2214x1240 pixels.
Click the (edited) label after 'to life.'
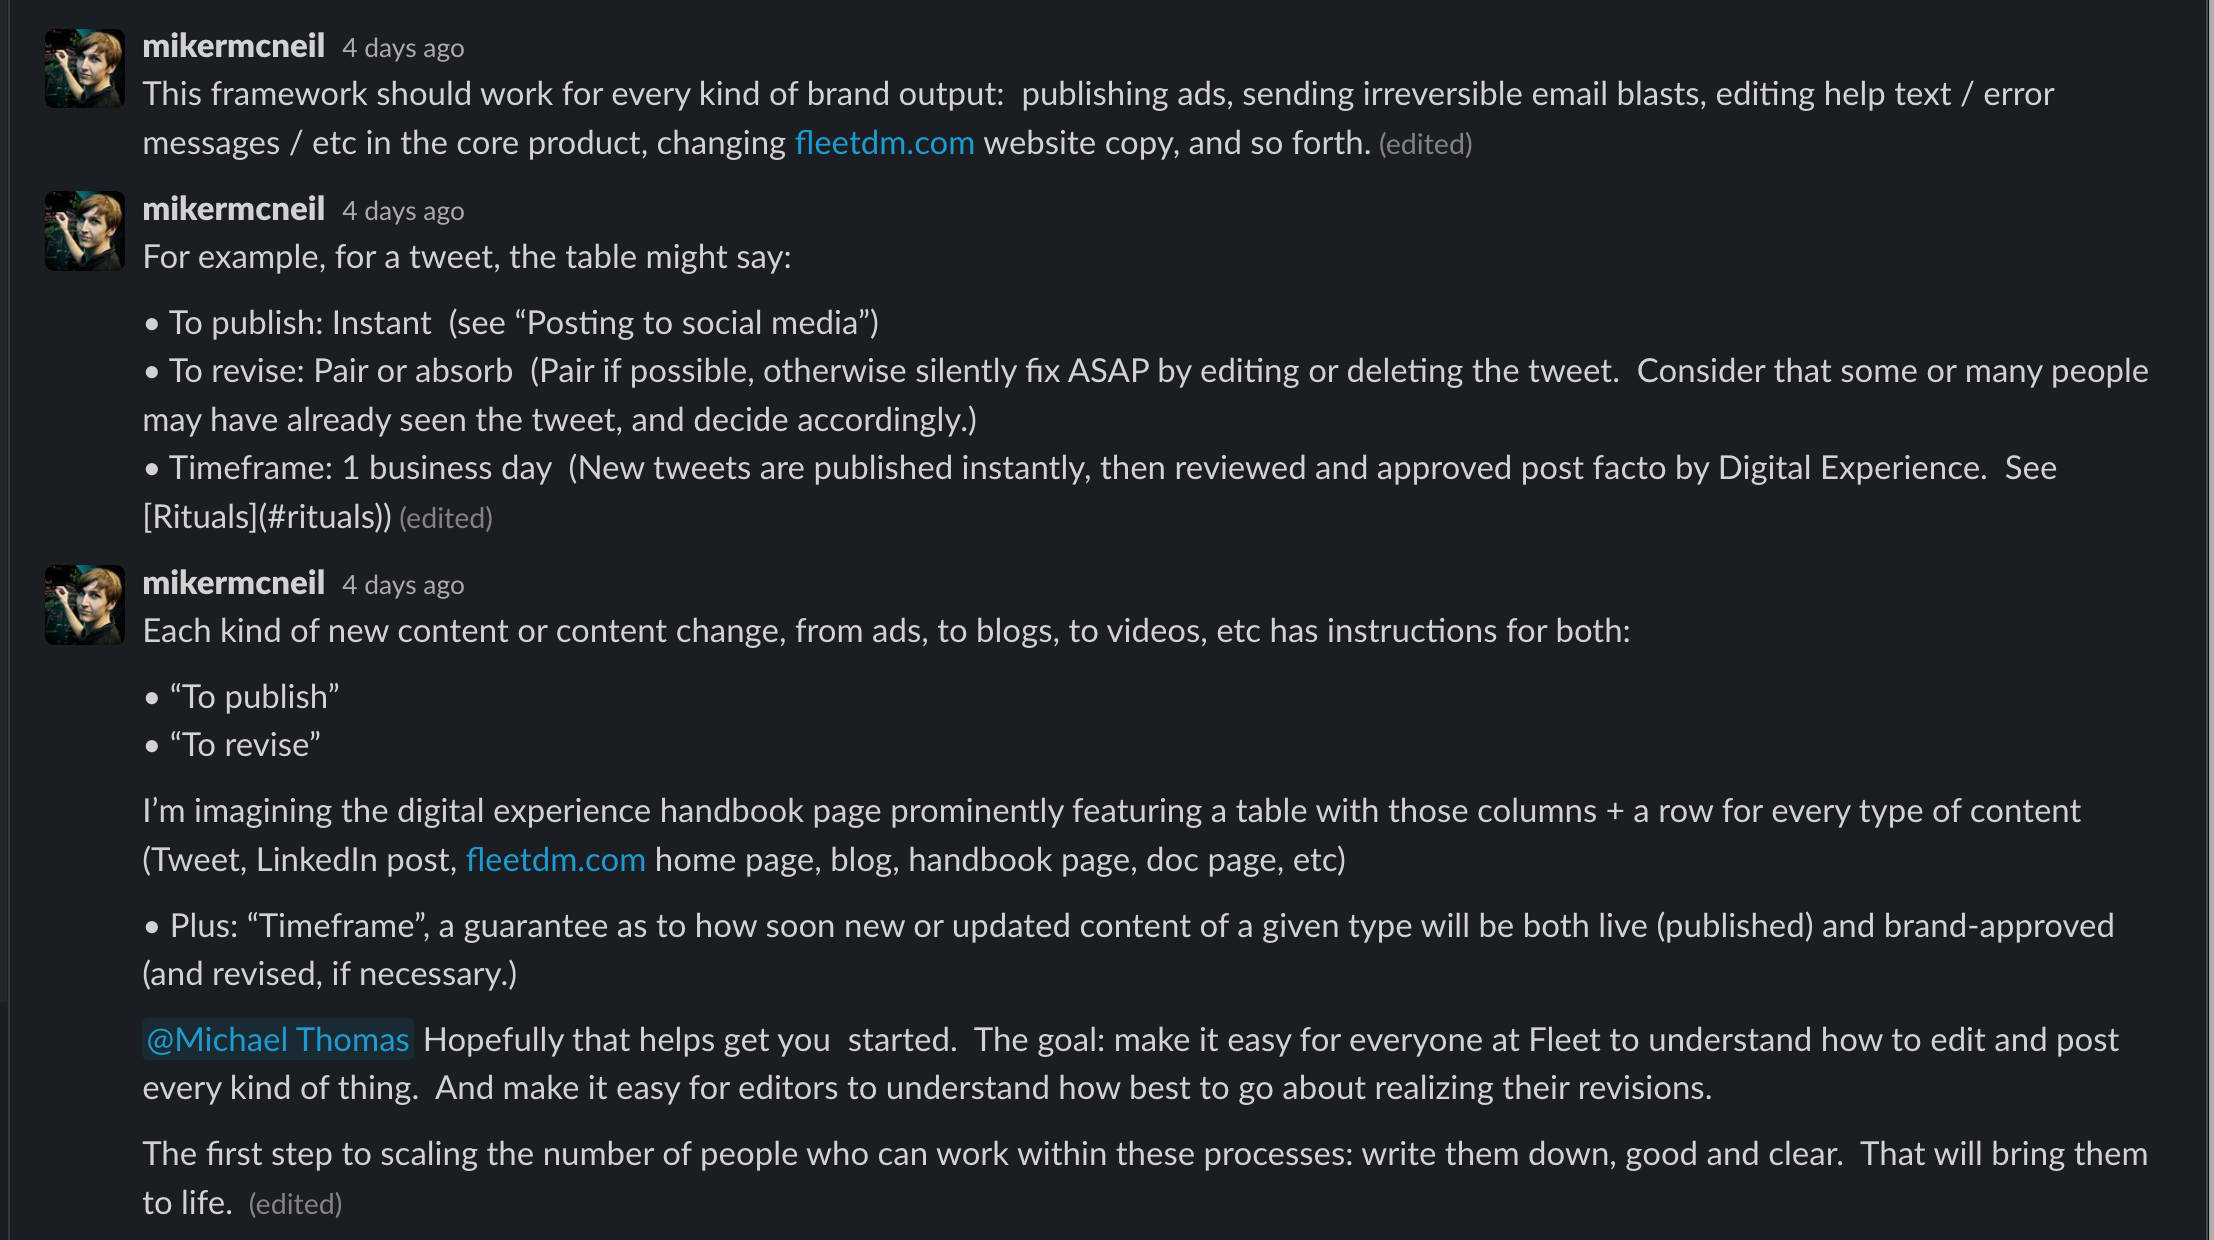[295, 1205]
